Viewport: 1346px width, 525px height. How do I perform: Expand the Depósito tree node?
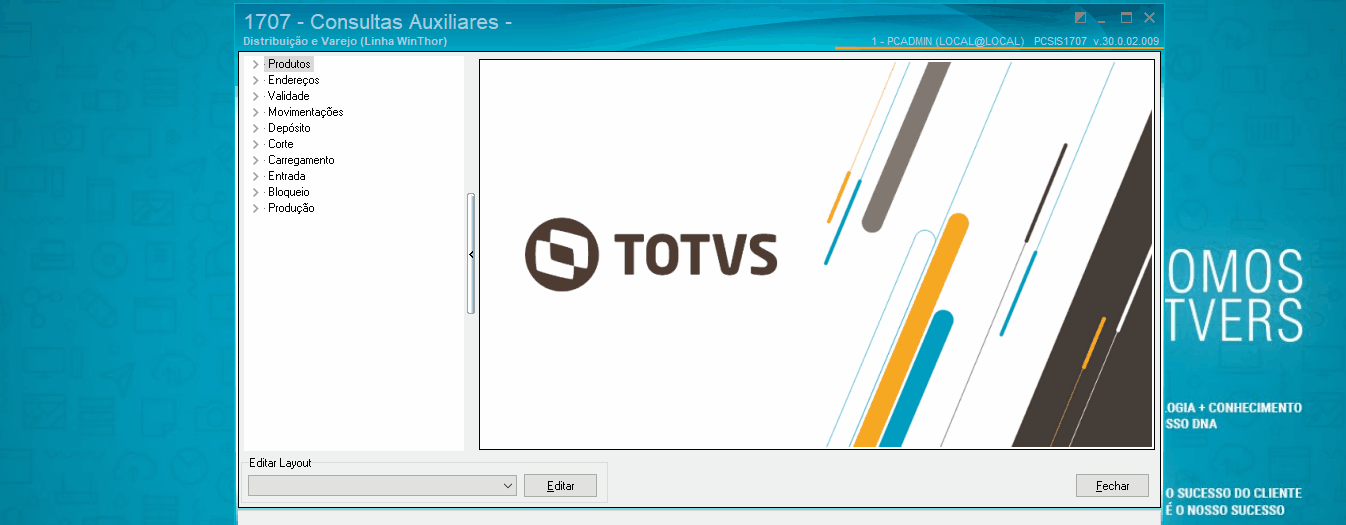[256, 128]
